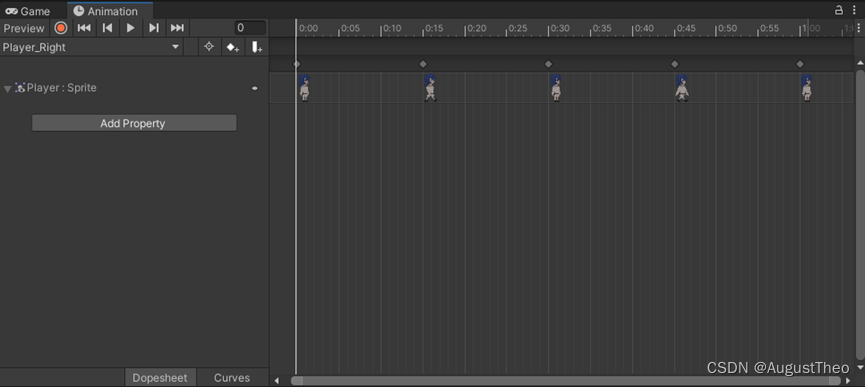Select the sprite keyframe thumbnail at 0:15

click(430, 88)
